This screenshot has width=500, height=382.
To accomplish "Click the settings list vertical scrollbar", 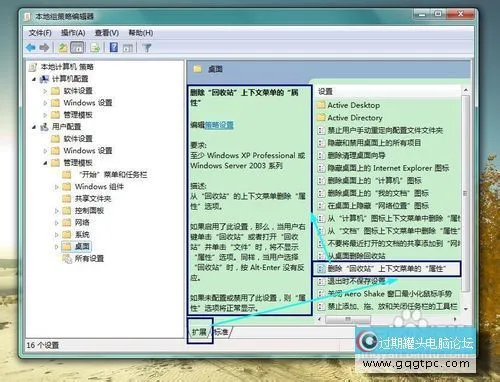I will tap(466, 193).
